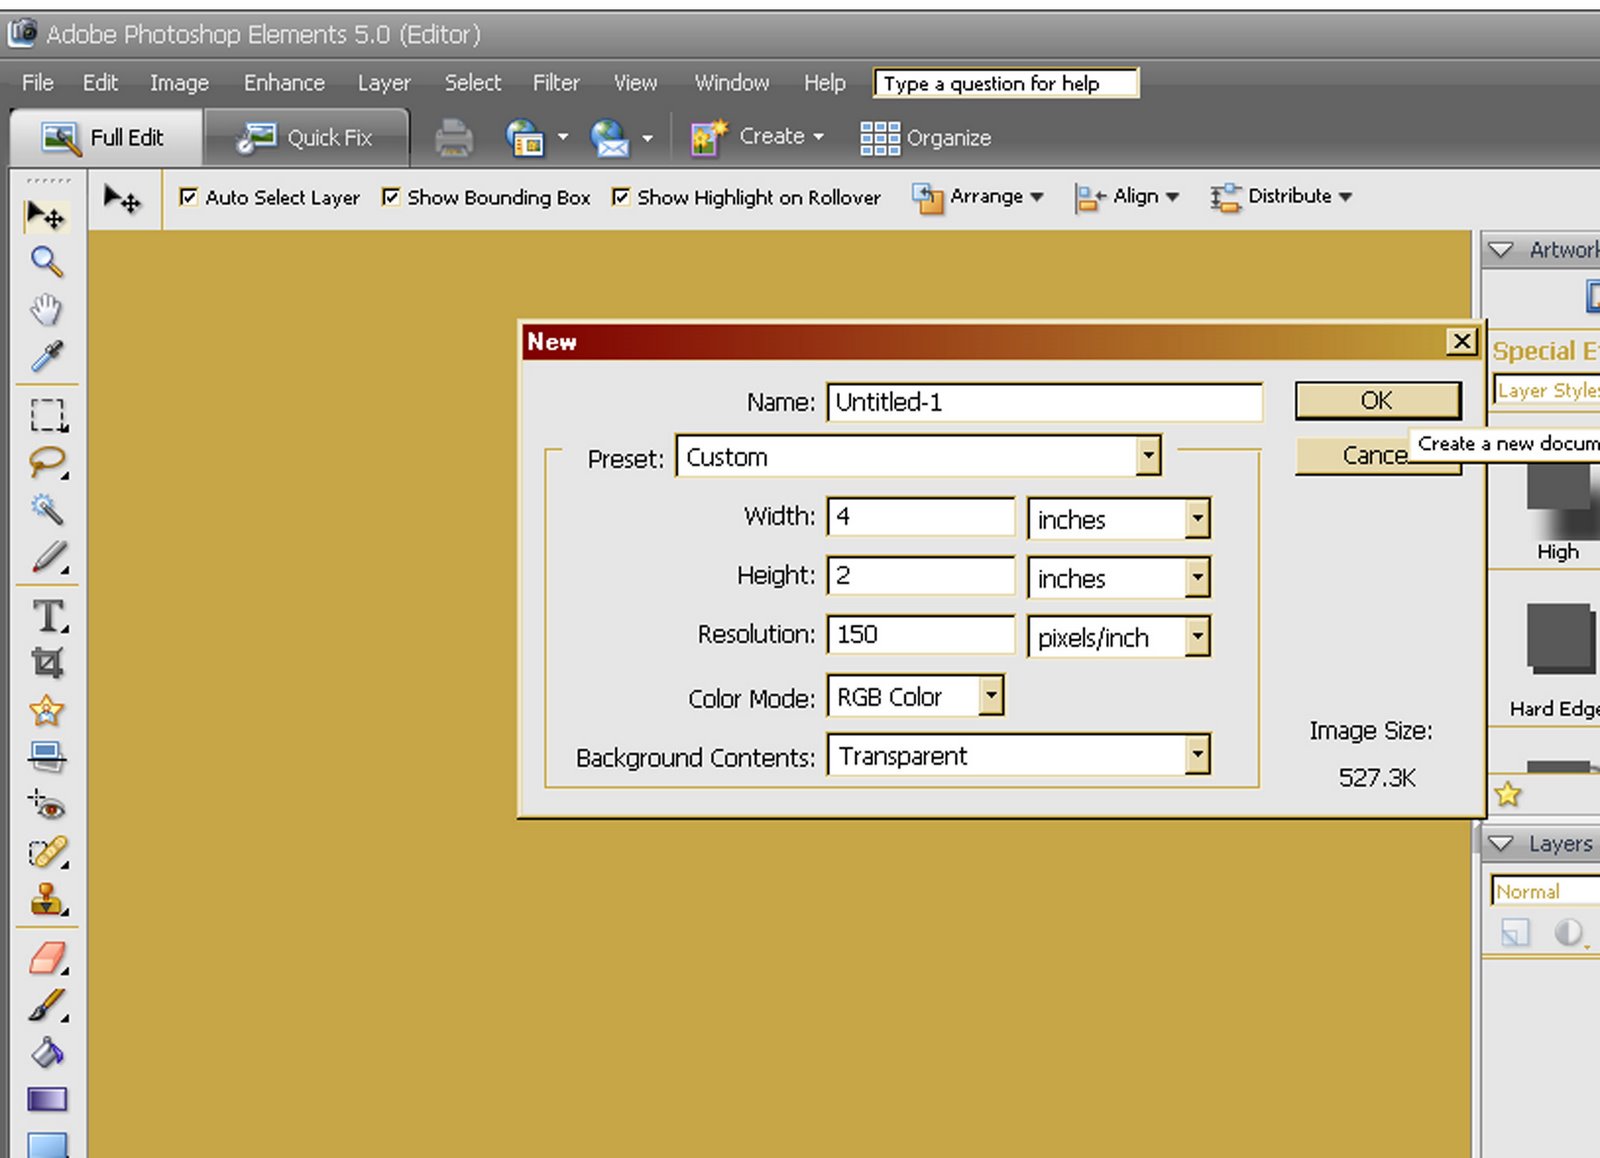Image resolution: width=1600 pixels, height=1158 pixels.
Task: Select the Clone Stamp tool
Action: coord(47,900)
